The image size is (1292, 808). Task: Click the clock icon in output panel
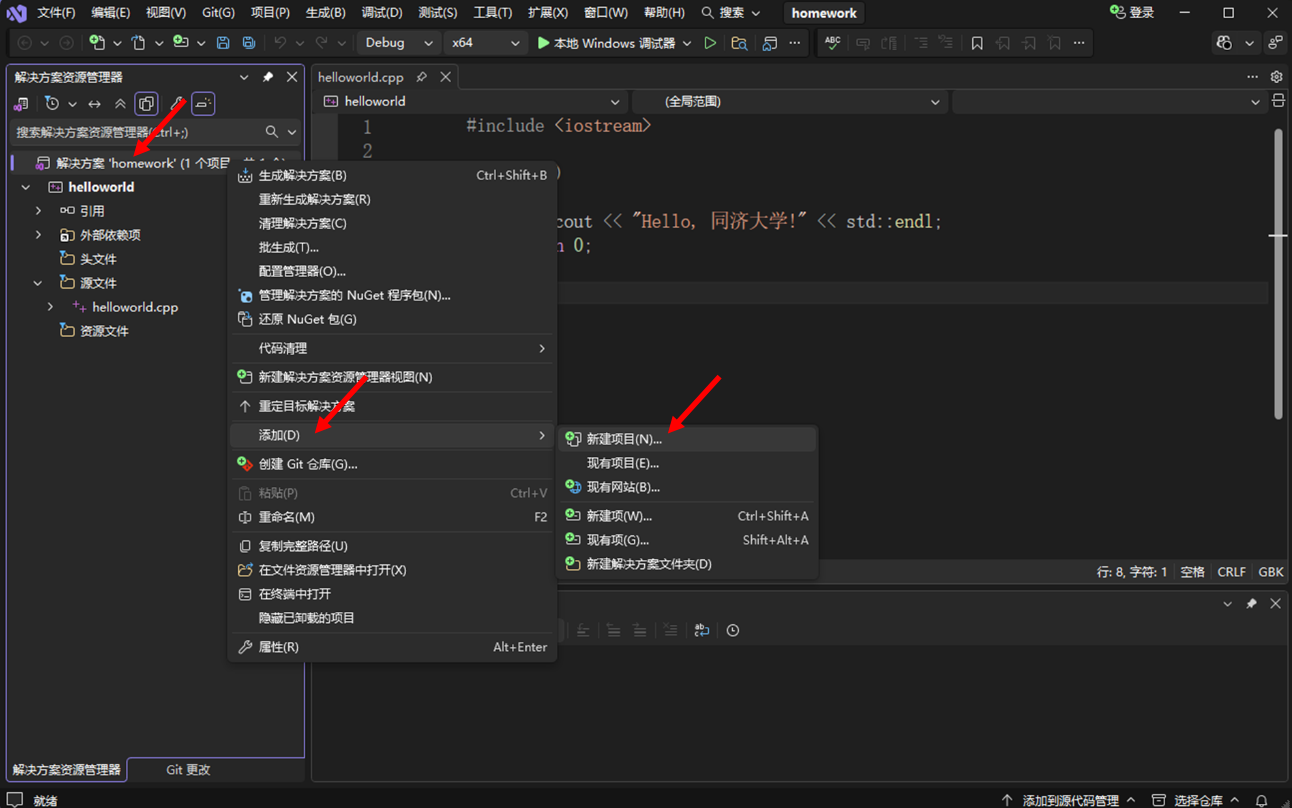tap(733, 630)
